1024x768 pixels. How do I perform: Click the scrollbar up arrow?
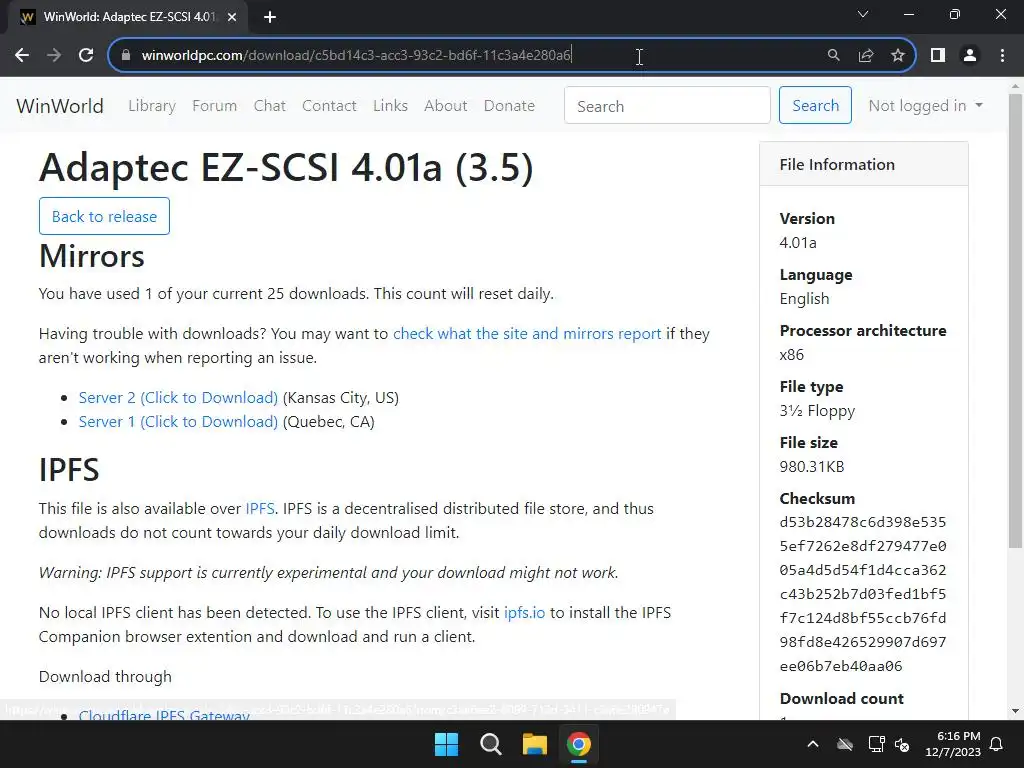point(1015,86)
